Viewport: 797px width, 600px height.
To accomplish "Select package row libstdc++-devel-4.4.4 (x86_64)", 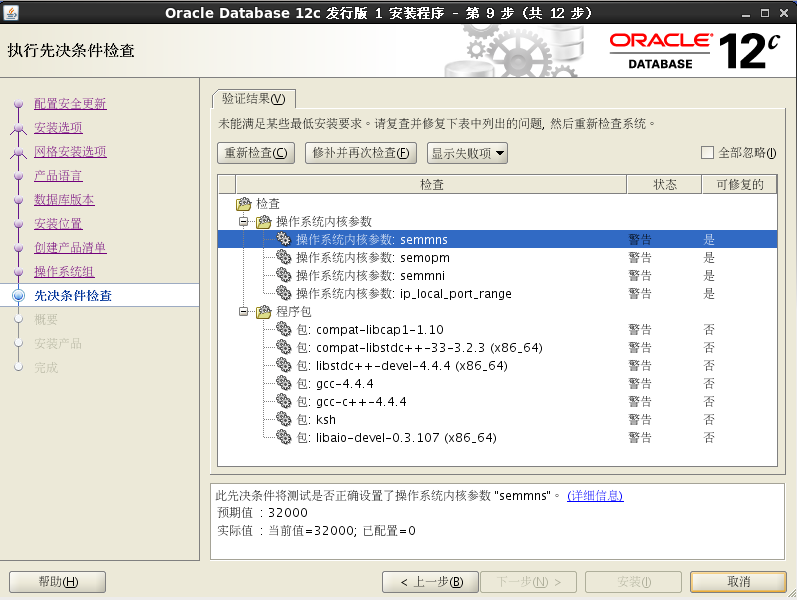I will click(x=497, y=365).
